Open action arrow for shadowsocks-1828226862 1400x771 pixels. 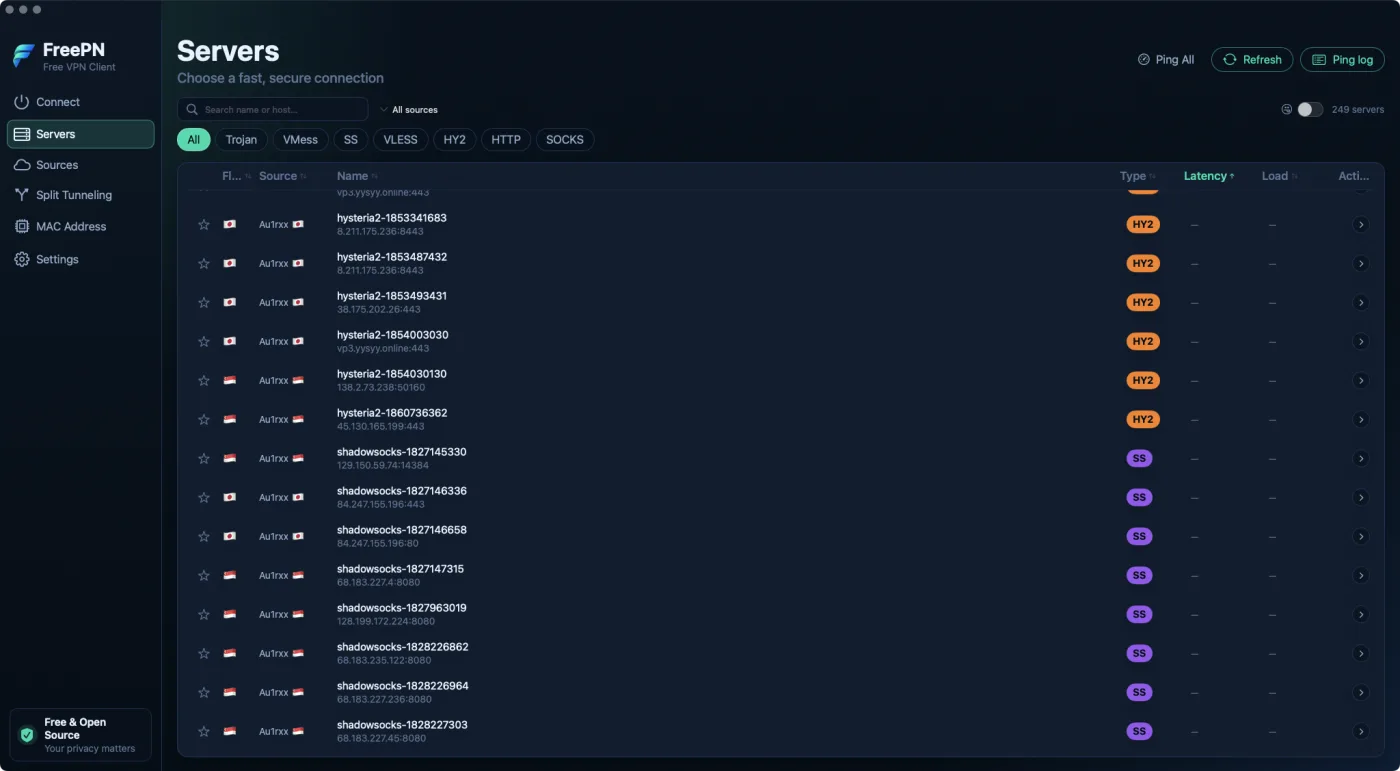(1360, 654)
